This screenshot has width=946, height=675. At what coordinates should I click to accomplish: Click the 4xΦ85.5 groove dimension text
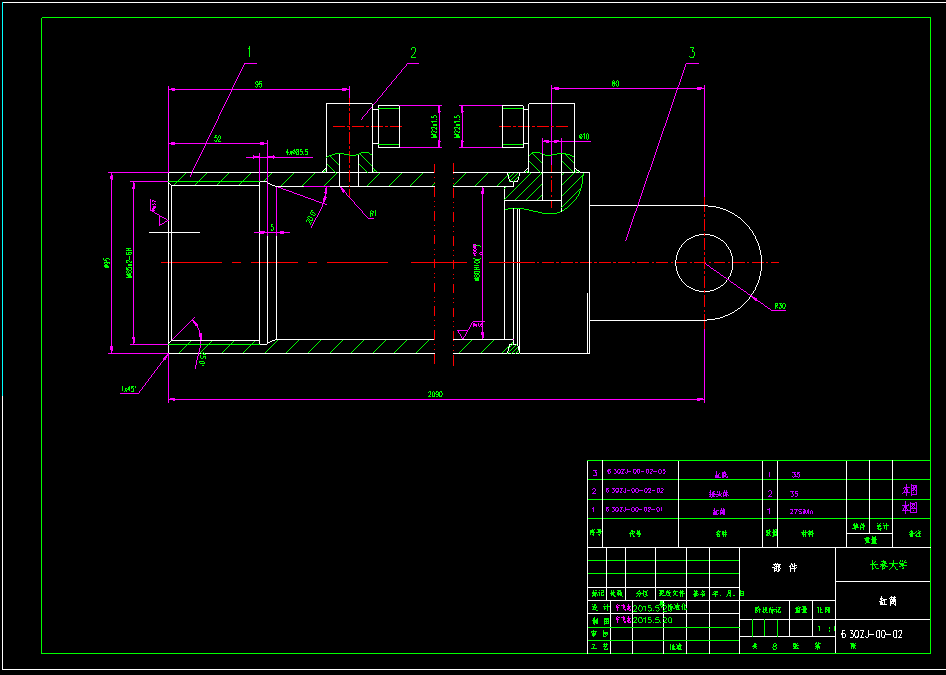click(297, 153)
